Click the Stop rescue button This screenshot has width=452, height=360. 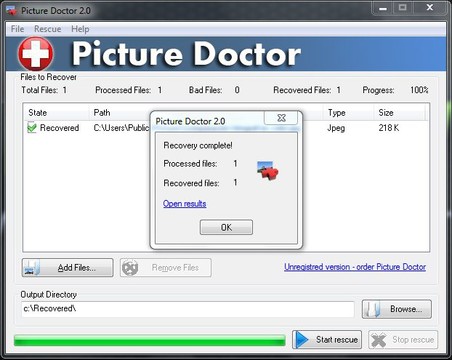point(403,340)
